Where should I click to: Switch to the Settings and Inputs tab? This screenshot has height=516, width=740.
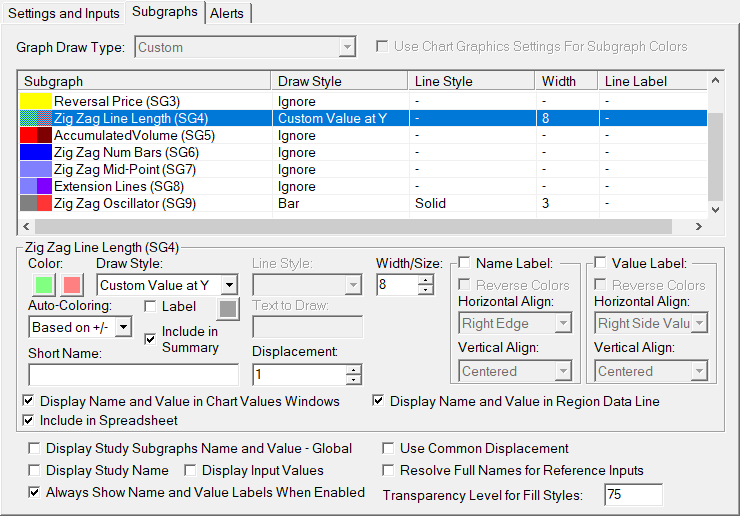click(64, 12)
